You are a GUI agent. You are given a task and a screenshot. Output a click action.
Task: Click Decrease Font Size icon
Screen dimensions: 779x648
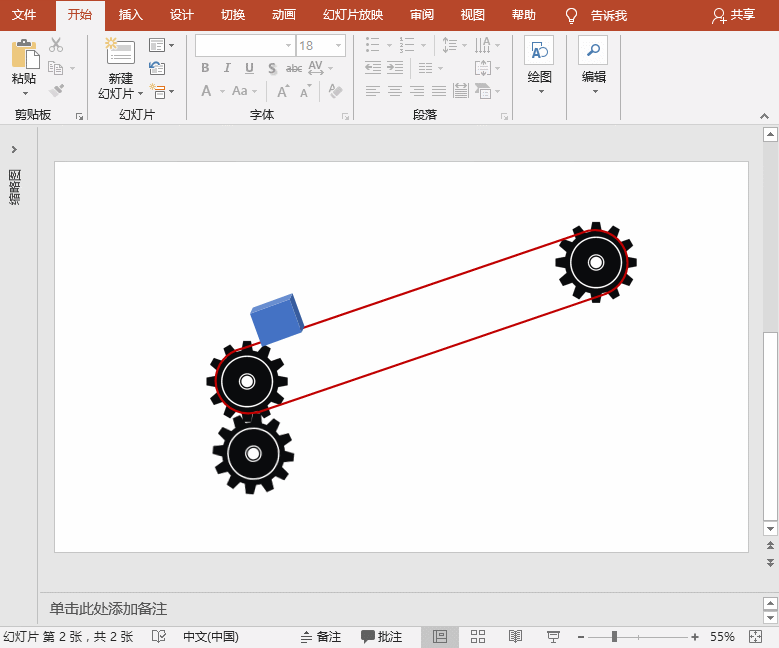click(x=305, y=91)
